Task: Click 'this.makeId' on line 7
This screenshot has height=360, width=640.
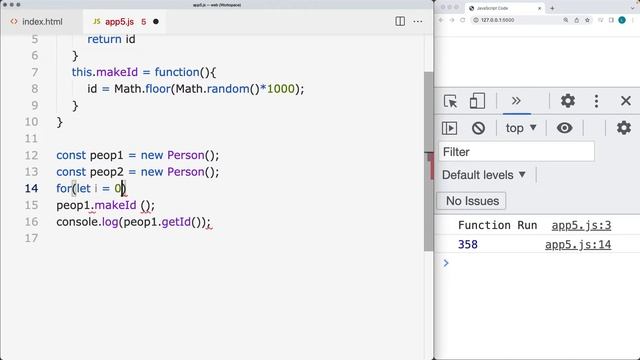Action: pos(104,72)
